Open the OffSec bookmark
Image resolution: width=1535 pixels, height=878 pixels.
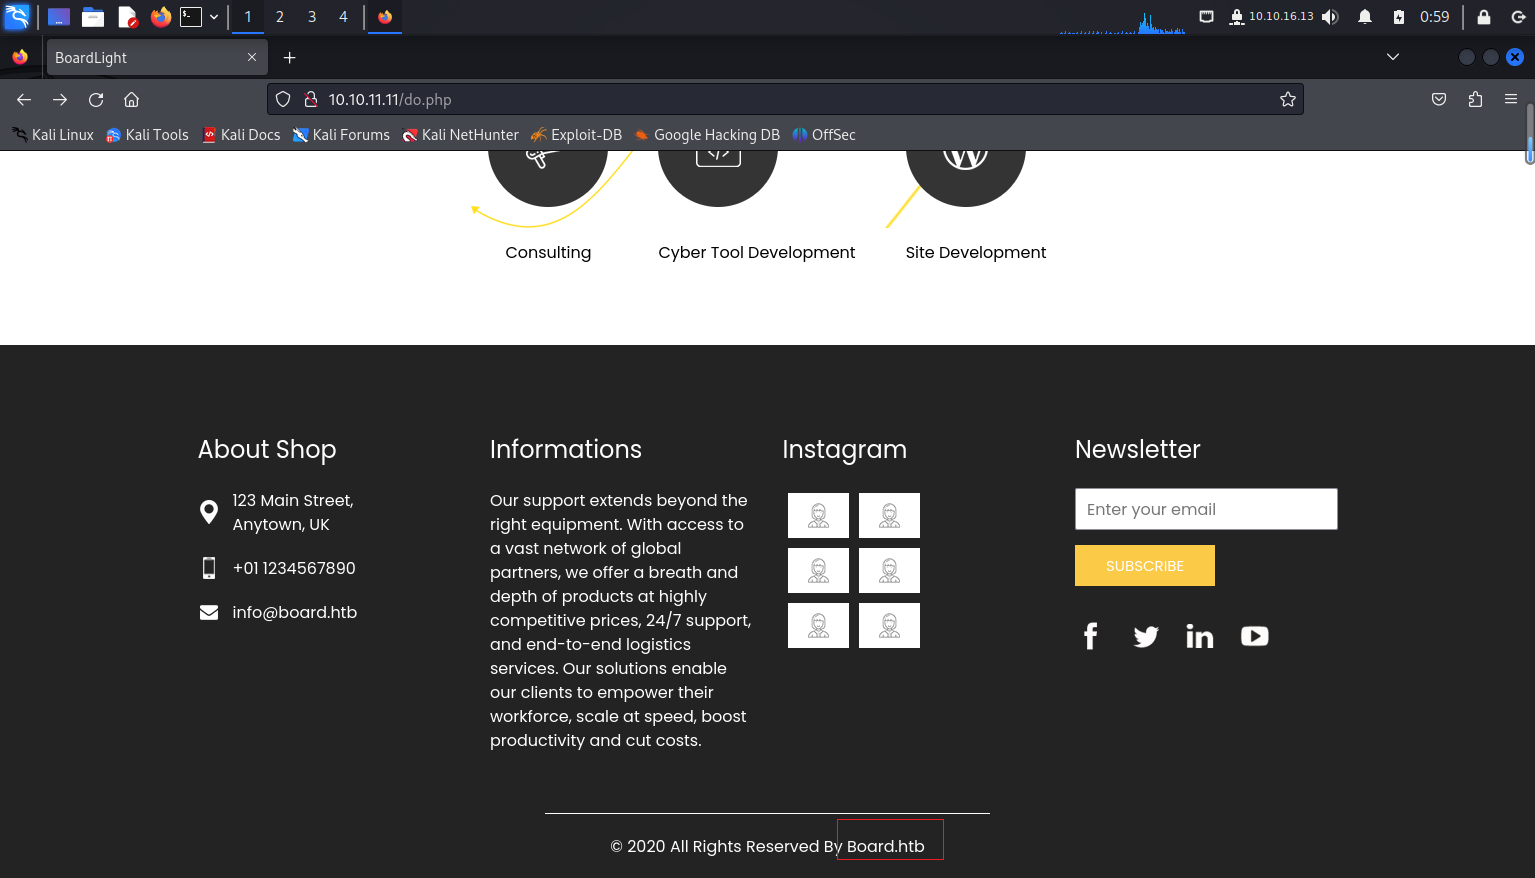824,134
